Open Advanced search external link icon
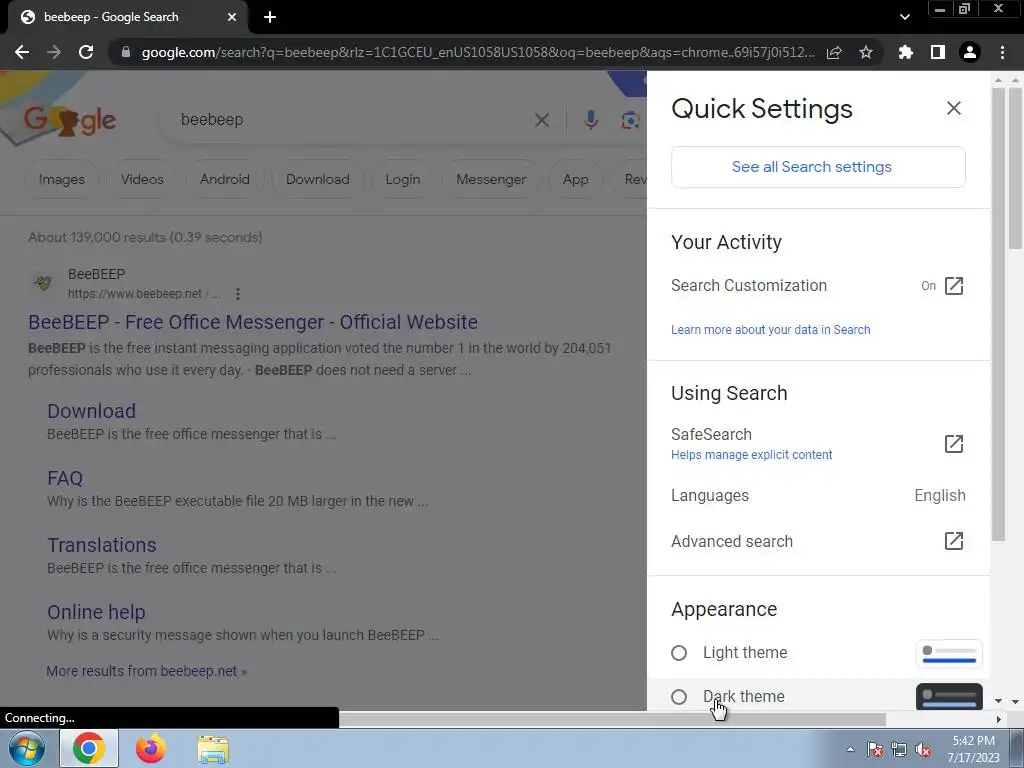Viewport: 1024px width, 768px height. click(x=953, y=541)
